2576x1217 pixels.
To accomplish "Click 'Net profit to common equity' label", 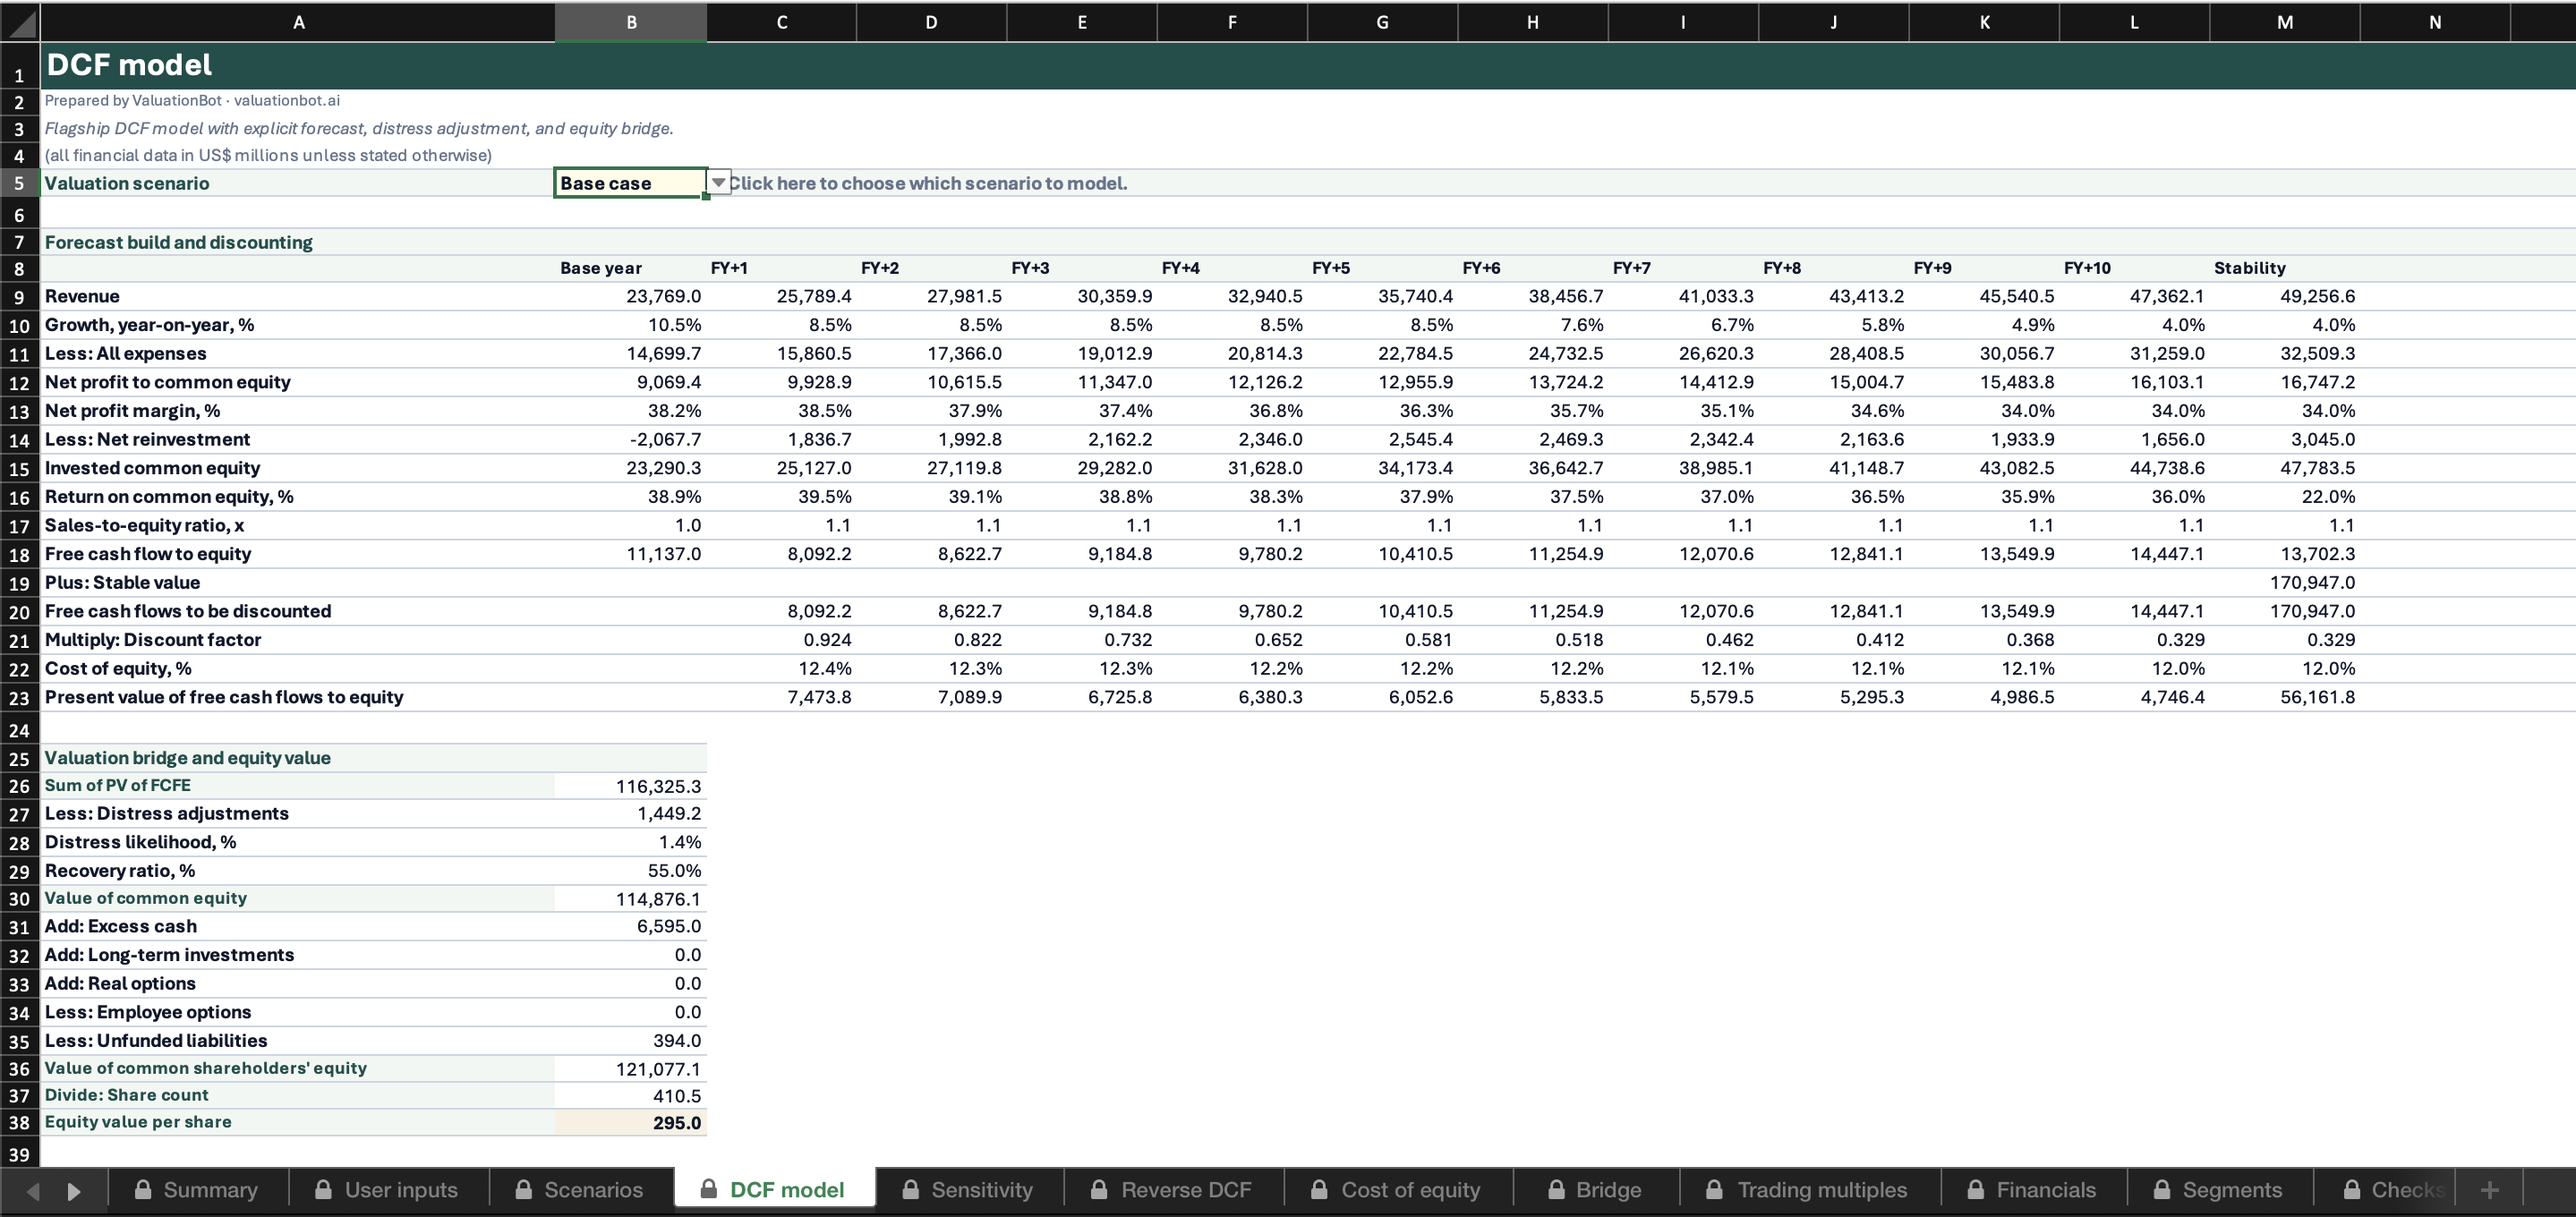I will pos(167,382).
